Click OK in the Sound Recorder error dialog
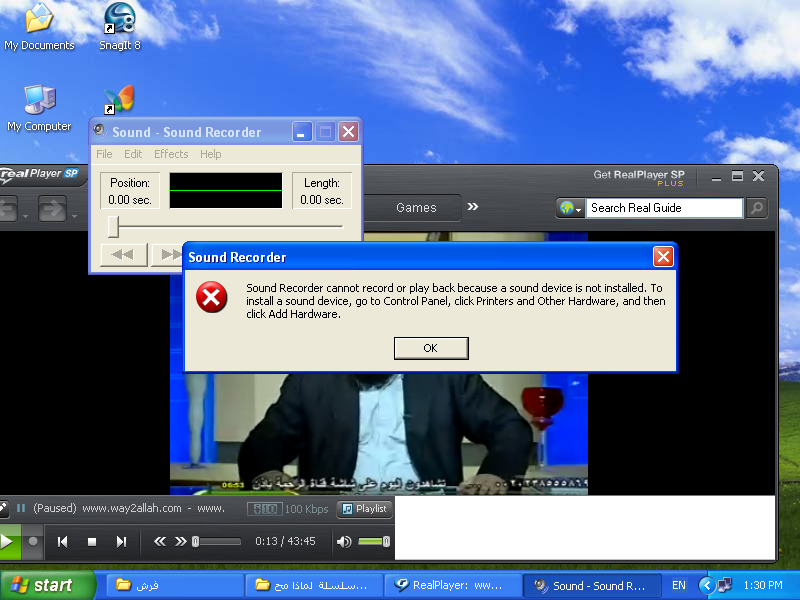This screenshot has height=600, width=800. pyautogui.click(x=431, y=348)
